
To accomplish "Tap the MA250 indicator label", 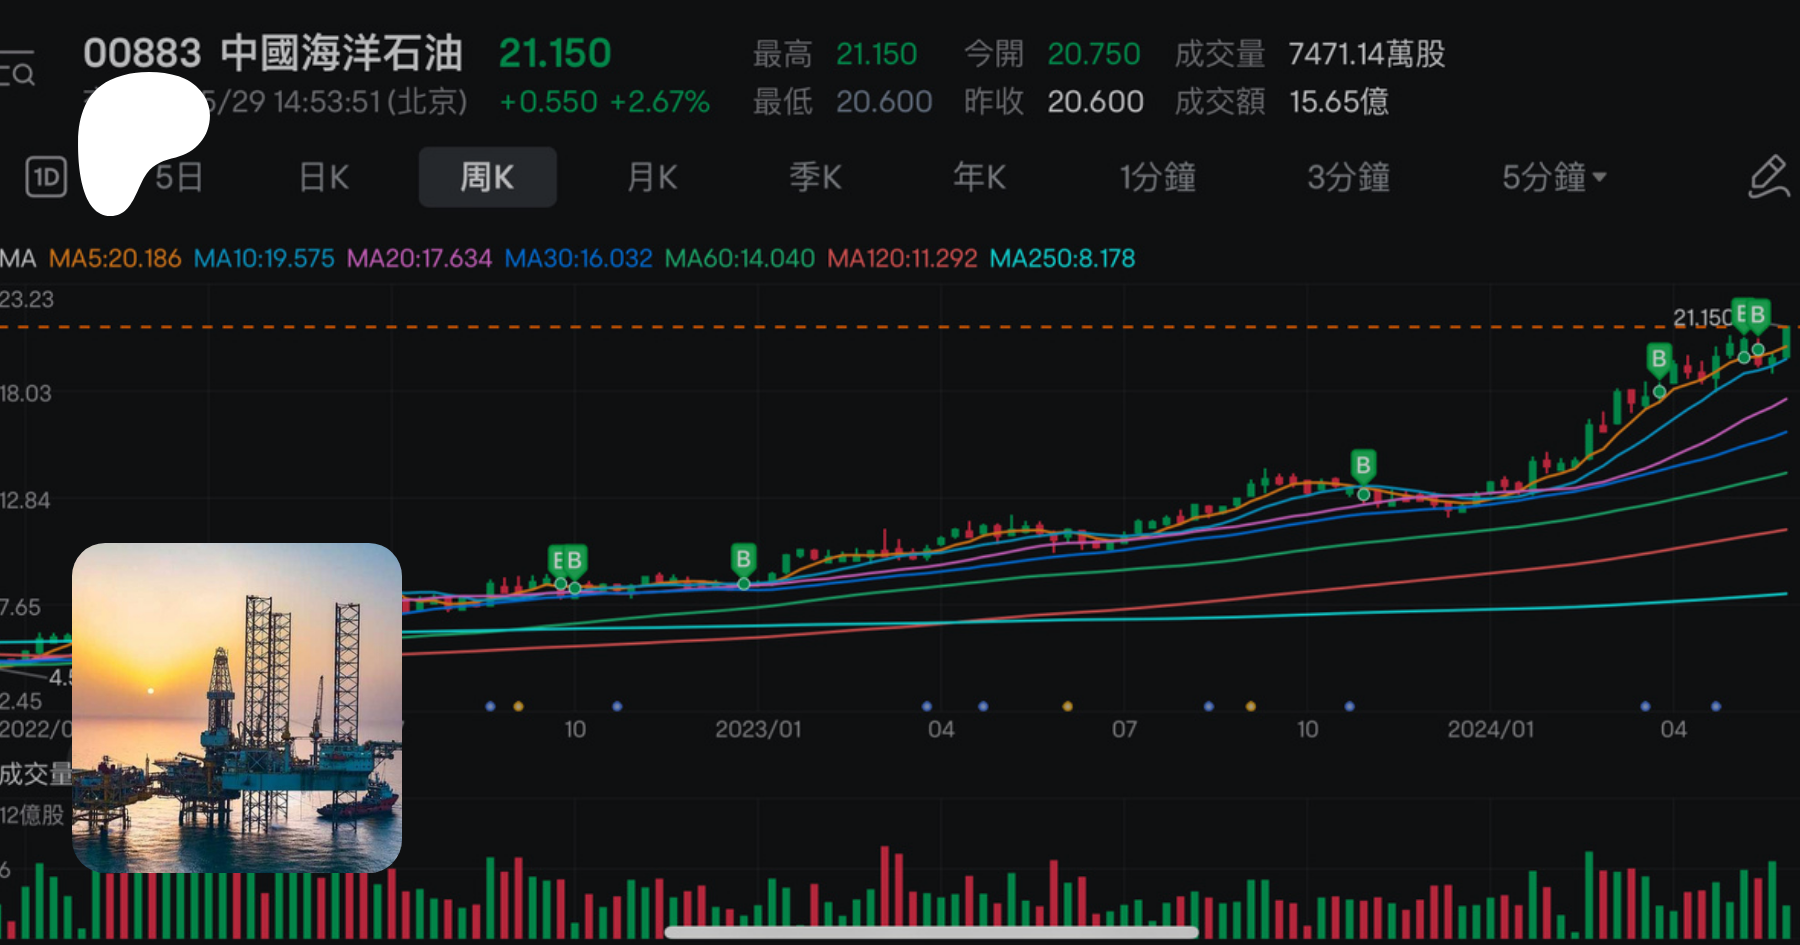I will point(1062,259).
